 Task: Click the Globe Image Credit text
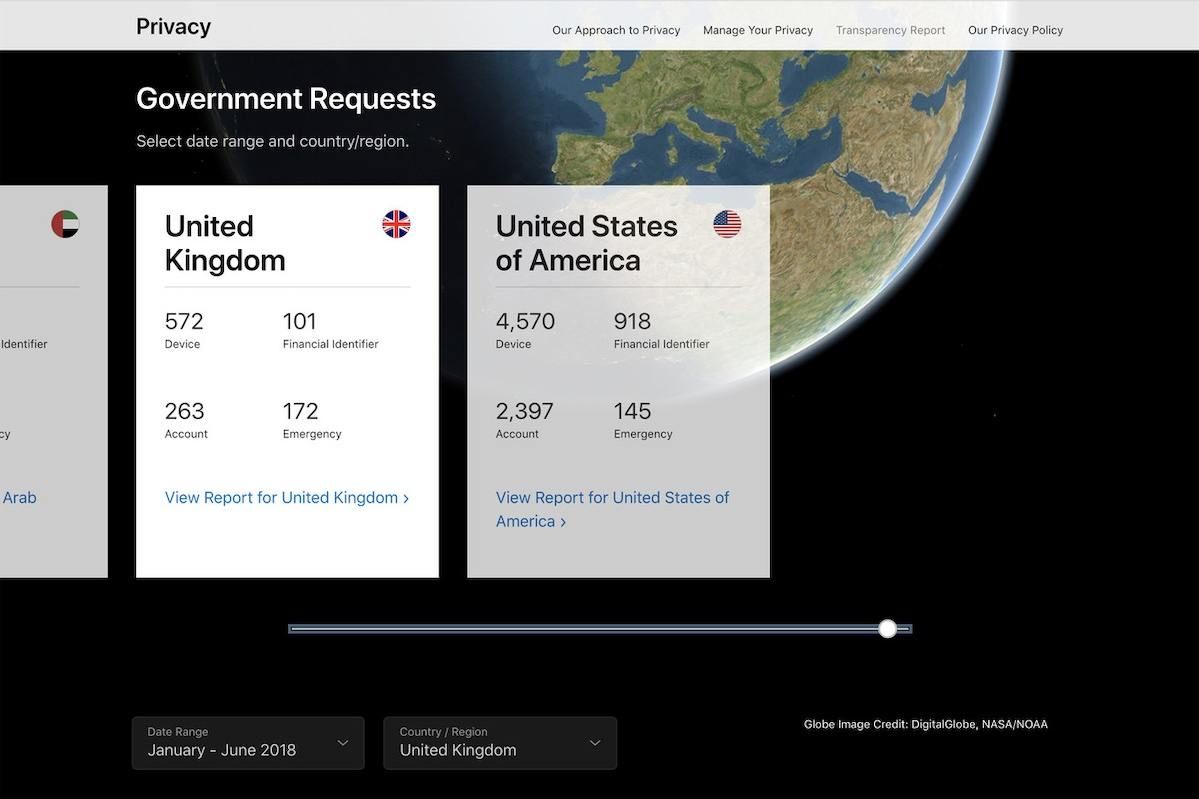coord(925,724)
